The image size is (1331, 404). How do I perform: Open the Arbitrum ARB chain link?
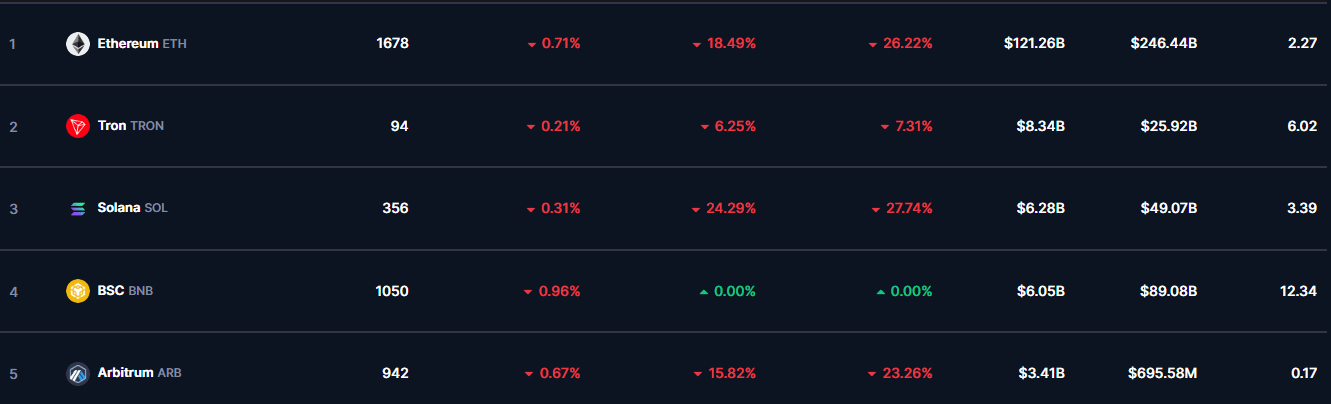(x=140, y=373)
